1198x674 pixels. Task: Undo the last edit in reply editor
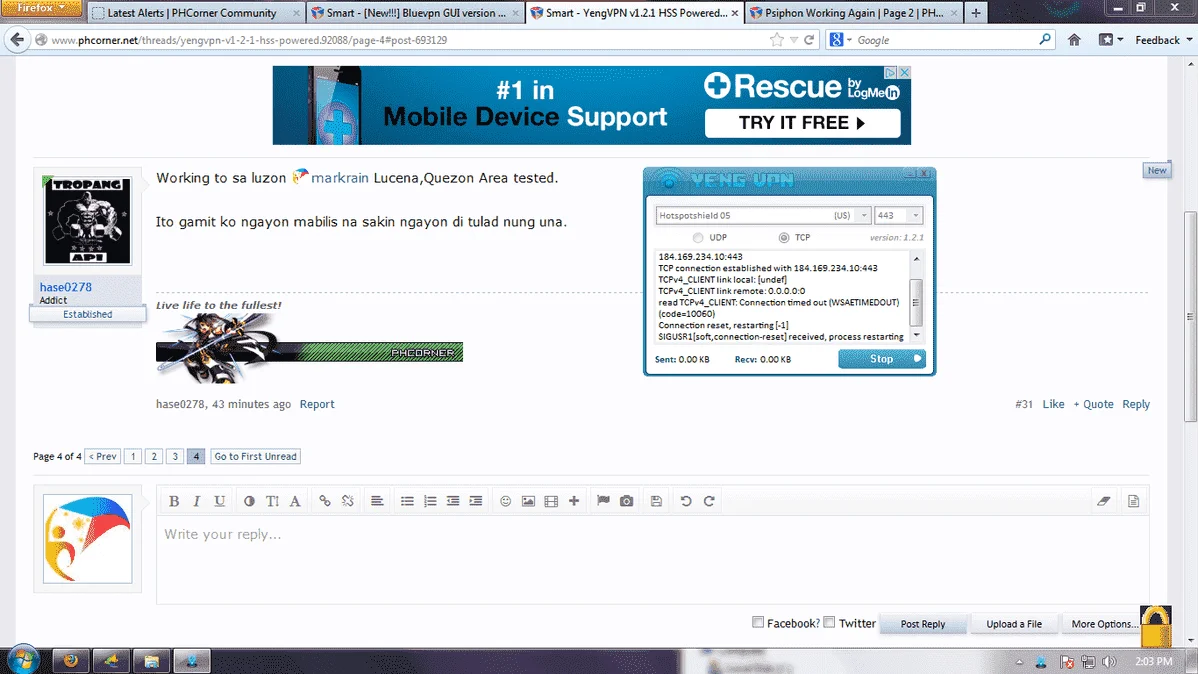(686, 501)
